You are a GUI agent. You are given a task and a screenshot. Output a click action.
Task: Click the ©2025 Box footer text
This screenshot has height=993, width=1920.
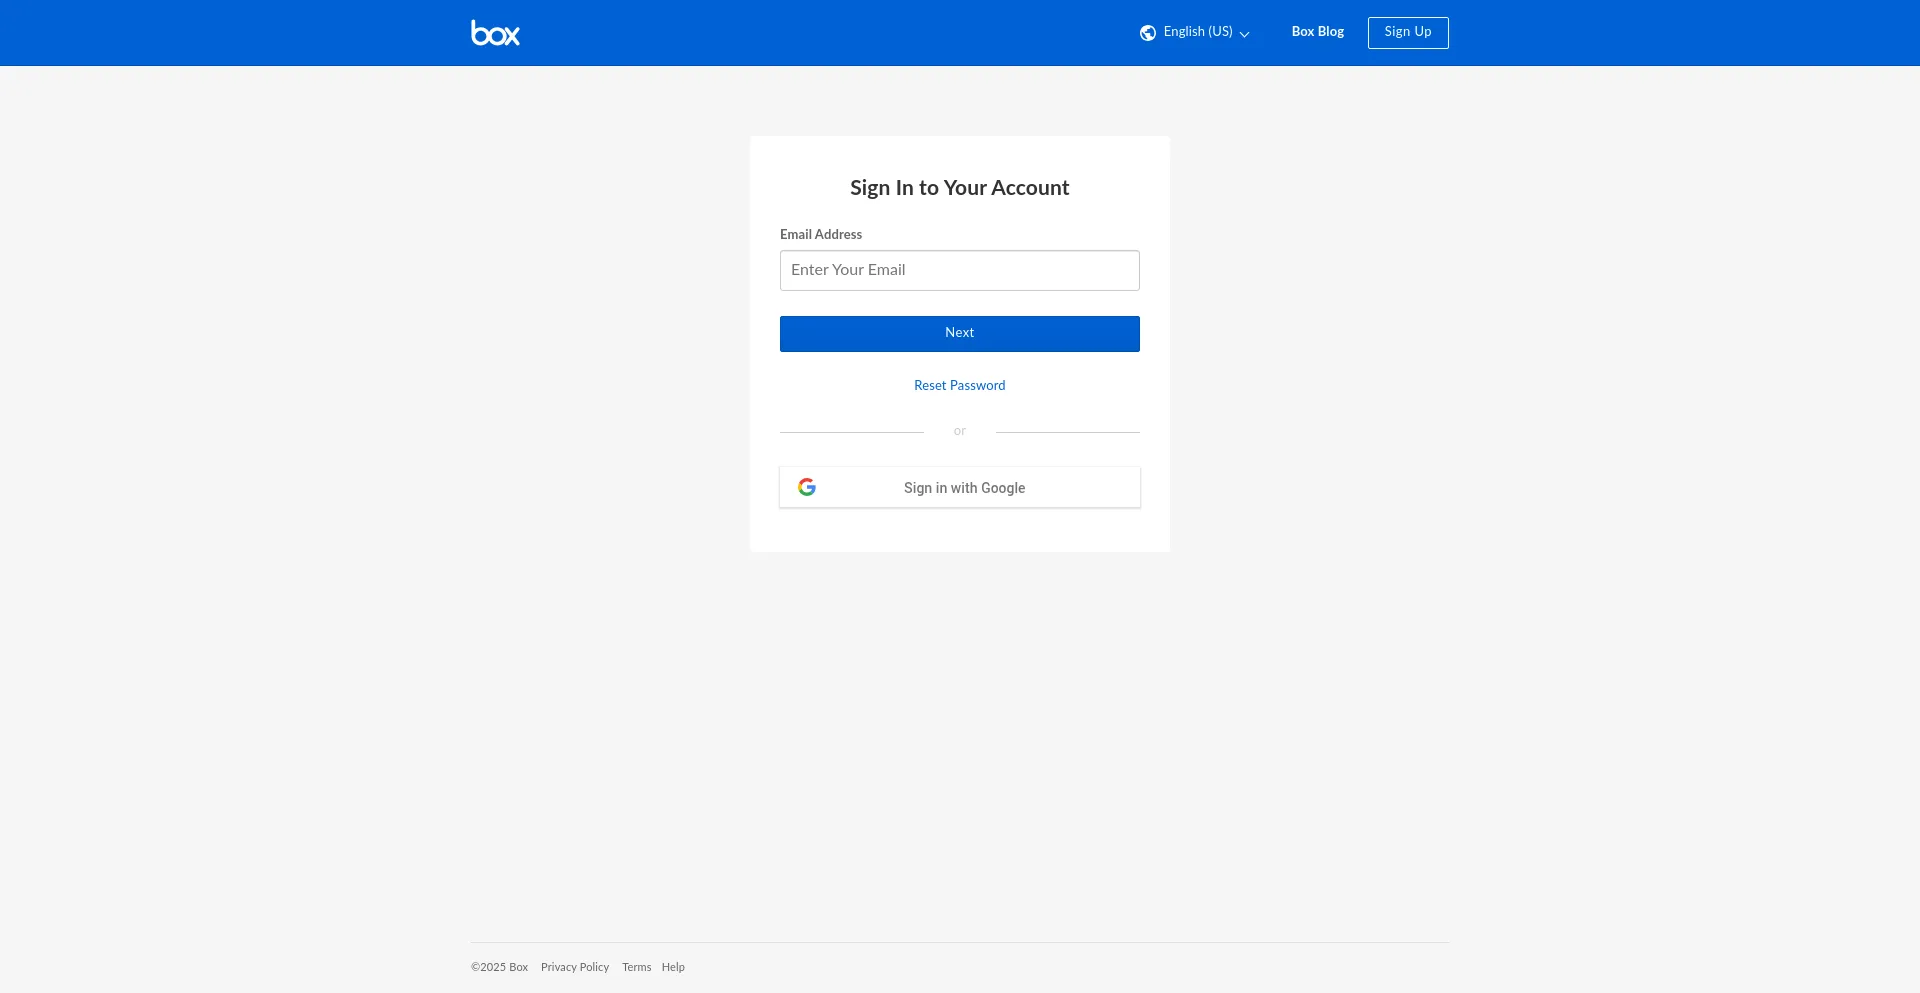(500, 967)
